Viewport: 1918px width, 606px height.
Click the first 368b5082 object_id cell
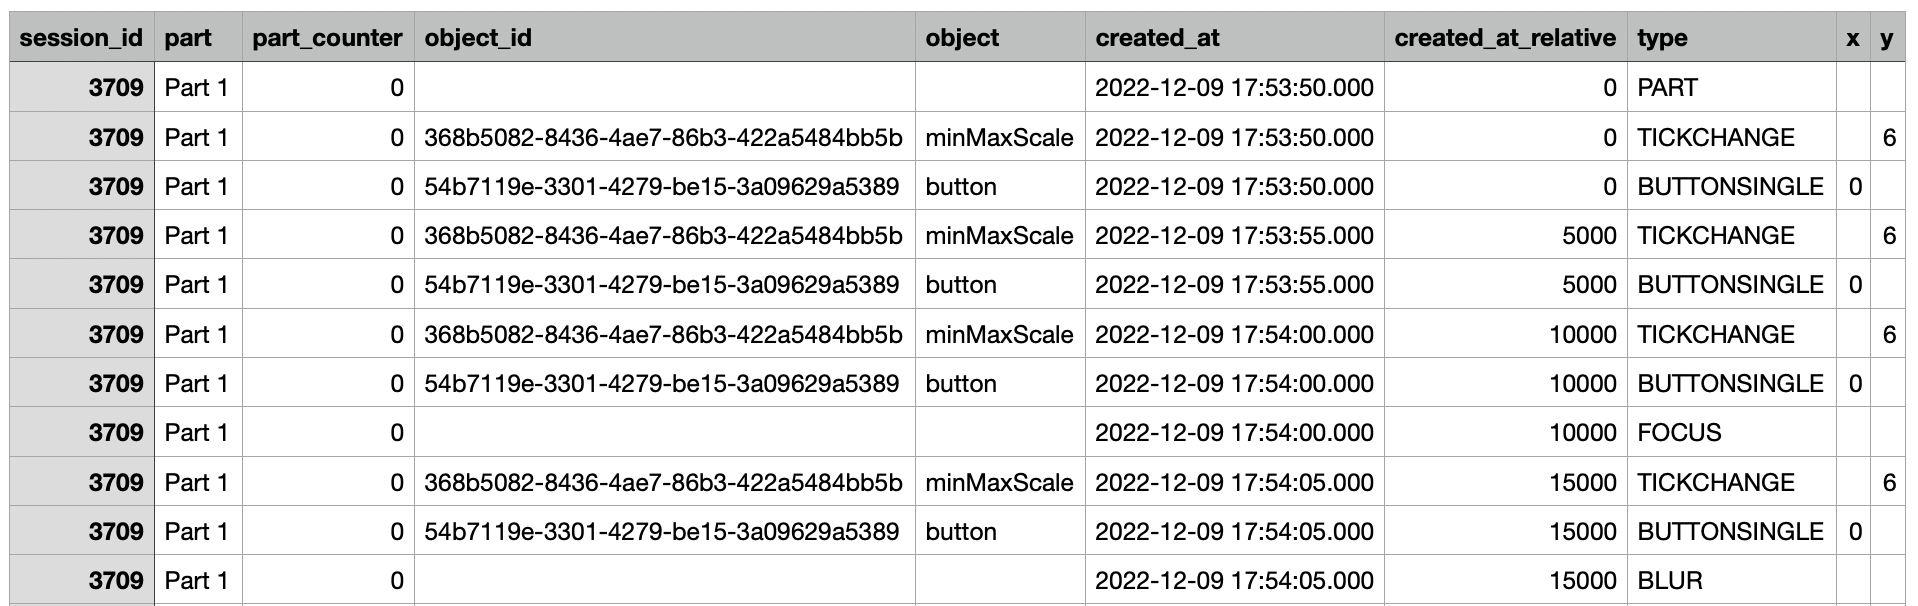[x=665, y=137]
